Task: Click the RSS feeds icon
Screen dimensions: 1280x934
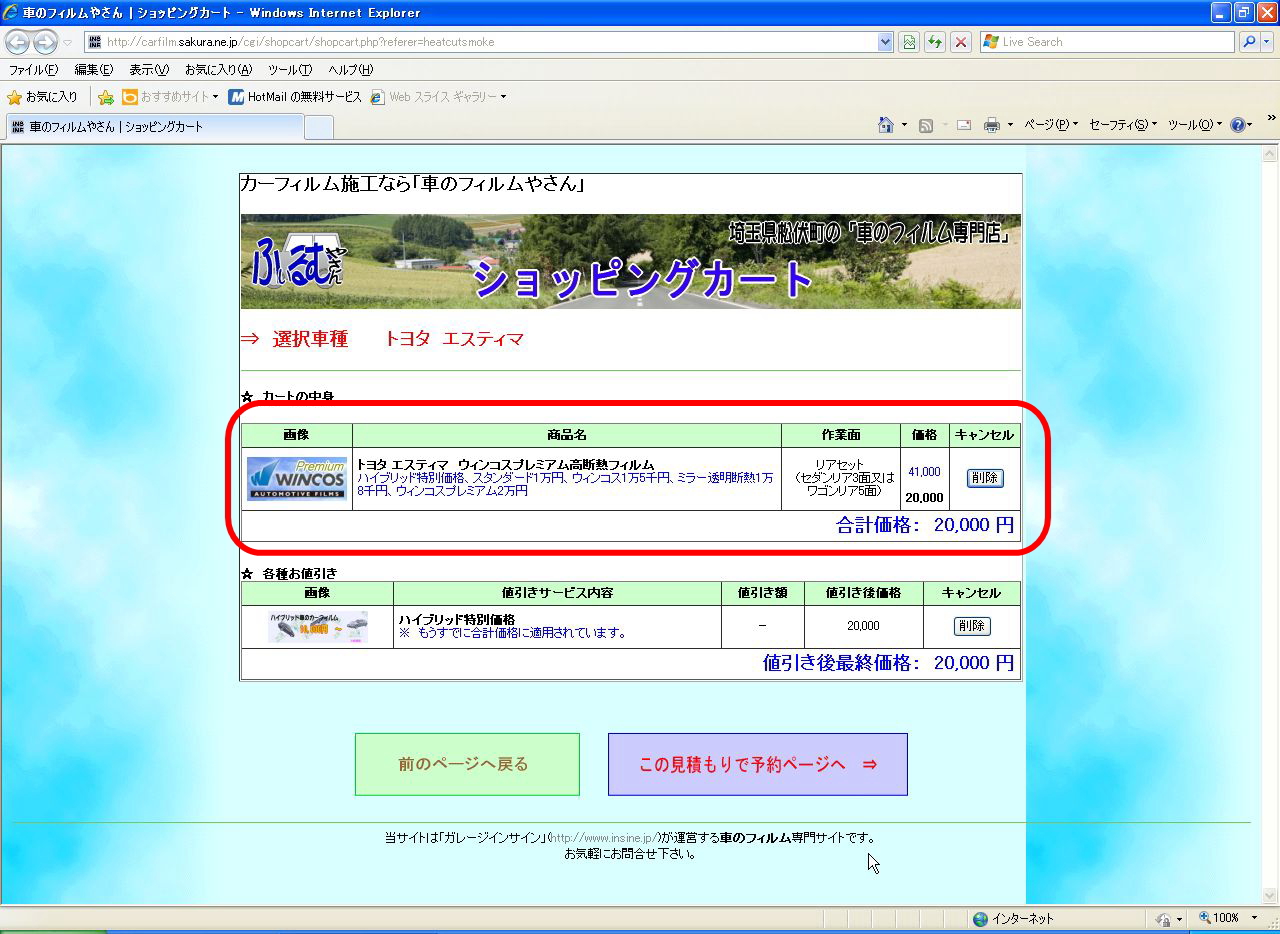Action: (x=926, y=125)
